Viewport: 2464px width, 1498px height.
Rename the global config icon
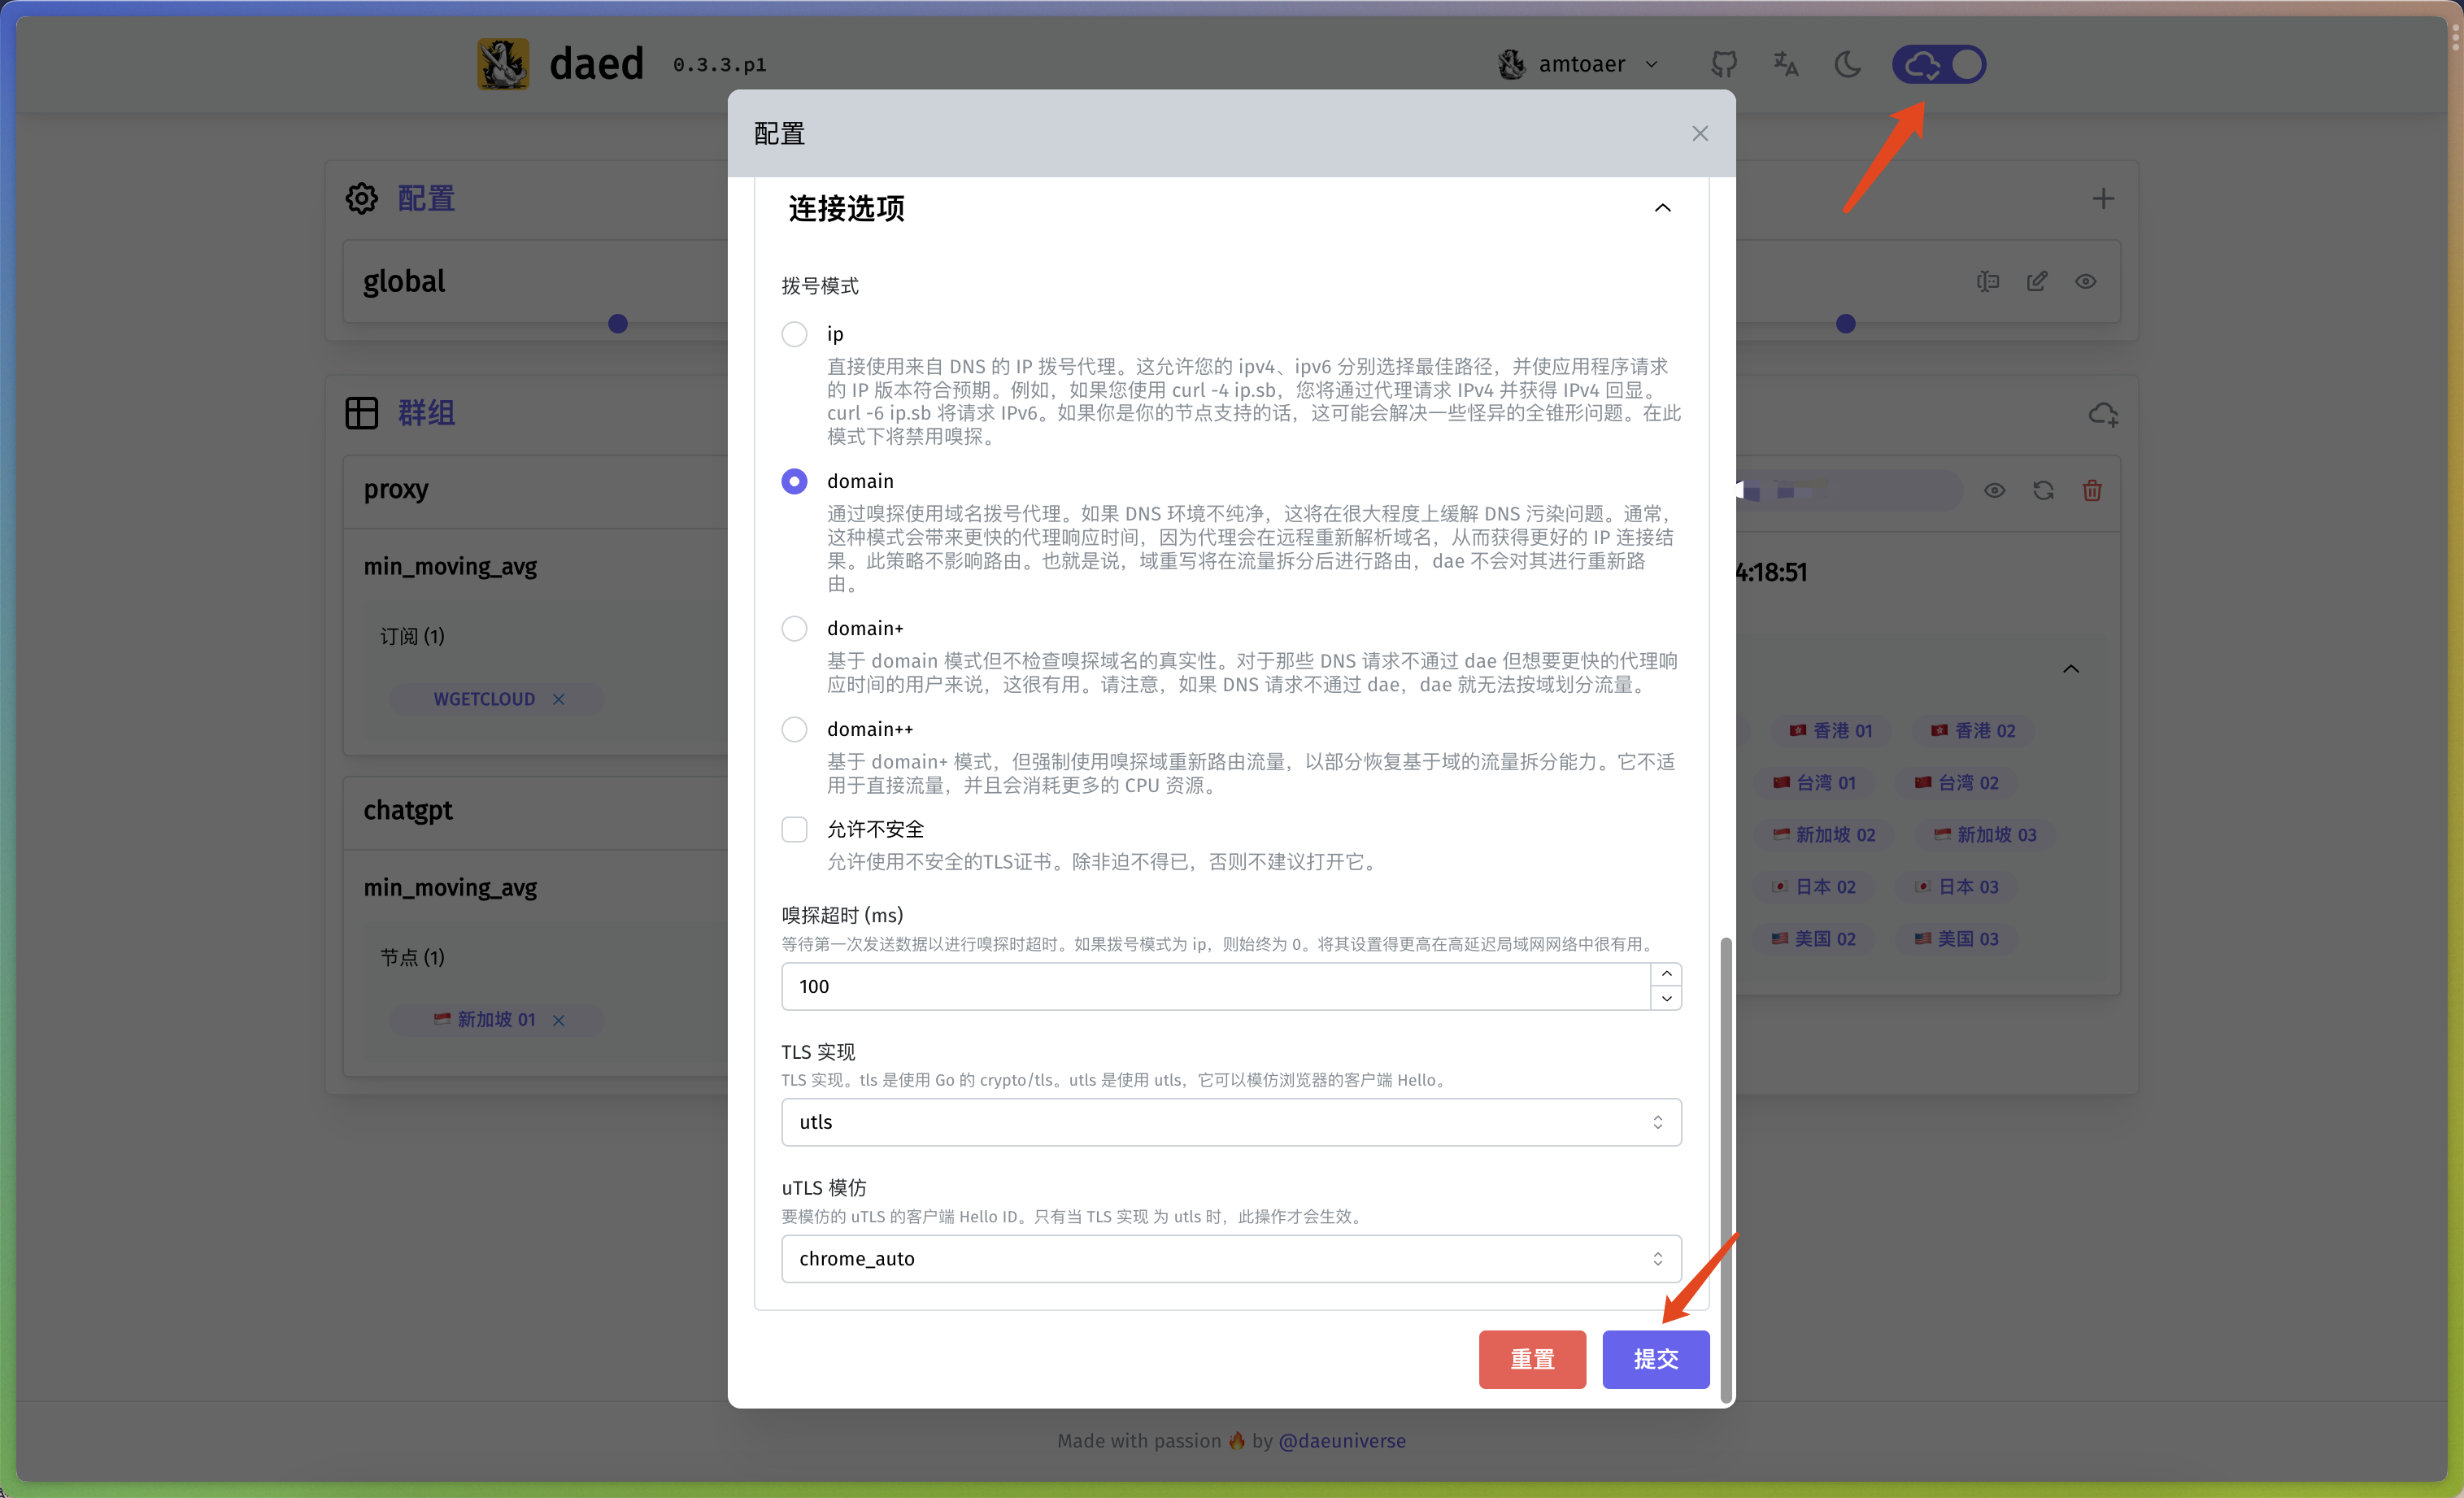(x=1988, y=282)
